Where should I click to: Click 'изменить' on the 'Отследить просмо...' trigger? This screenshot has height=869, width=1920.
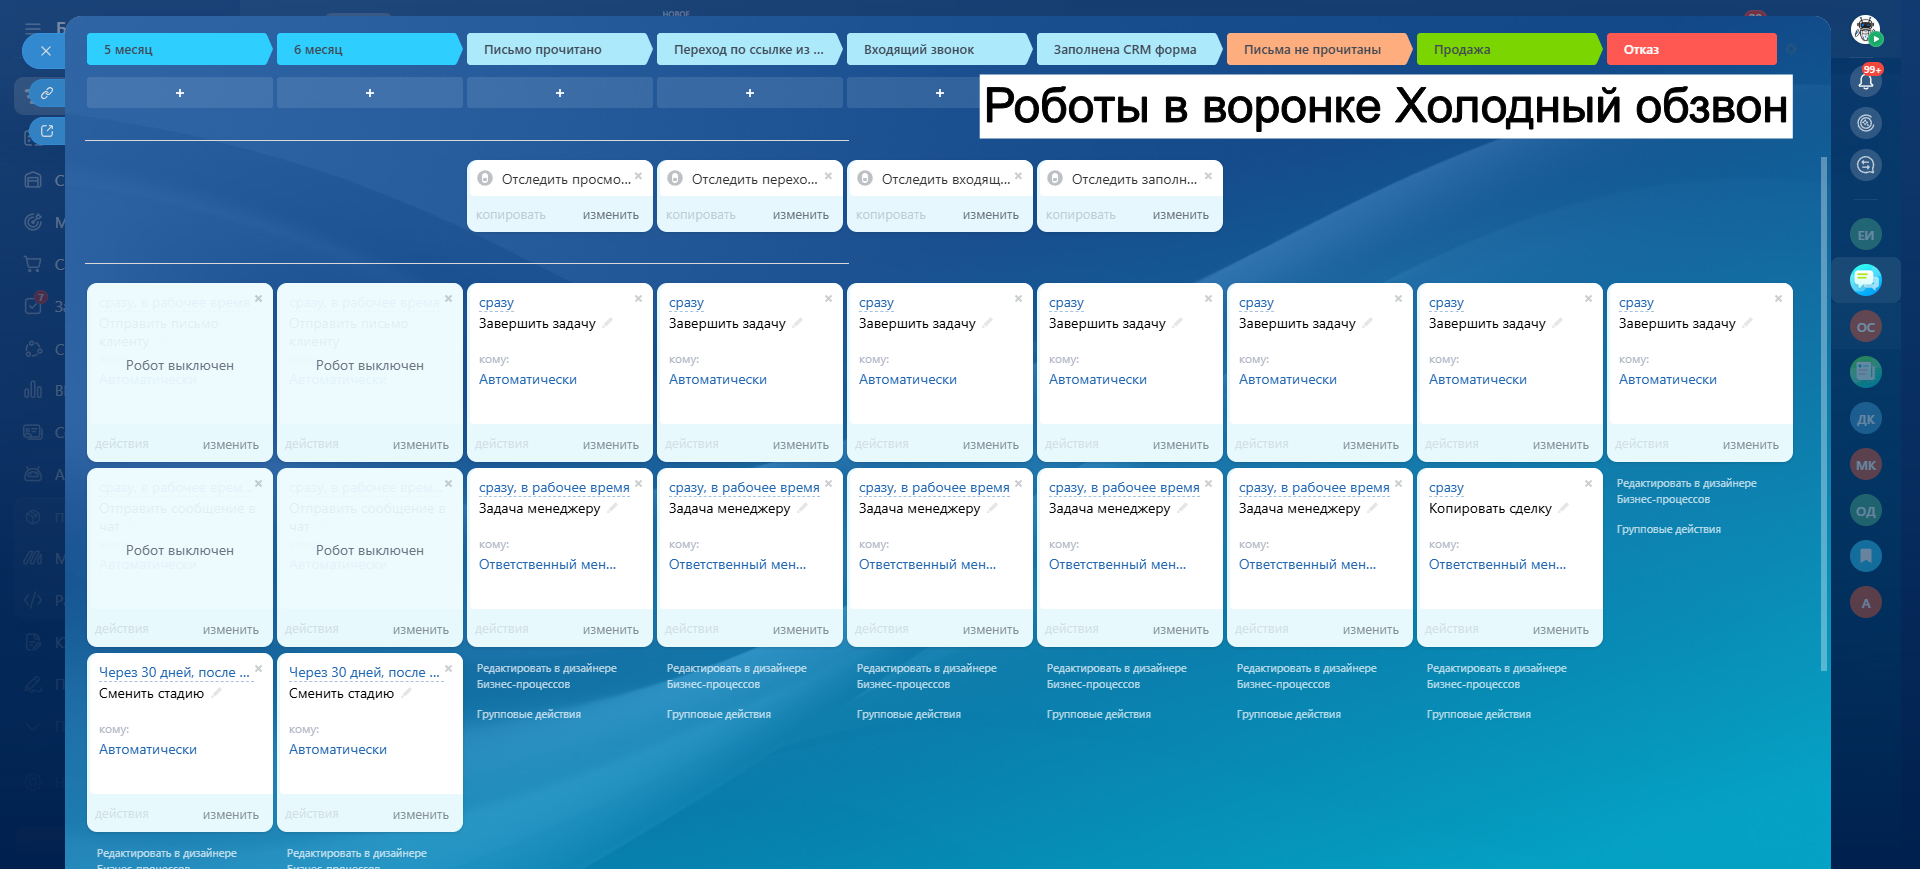[x=610, y=215]
